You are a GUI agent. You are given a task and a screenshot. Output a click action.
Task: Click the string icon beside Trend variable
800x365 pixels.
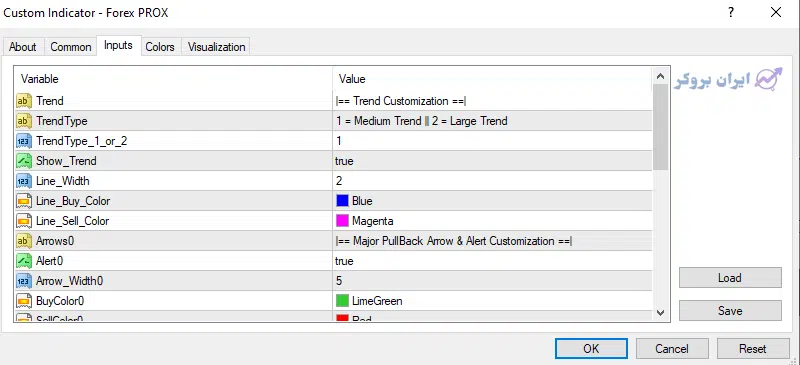[x=24, y=101]
